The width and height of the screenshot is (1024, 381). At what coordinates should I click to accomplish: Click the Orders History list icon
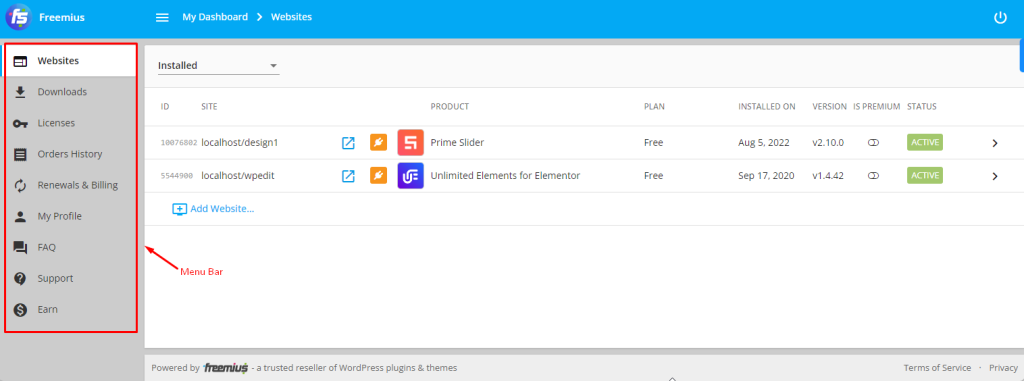pyautogui.click(x=21, y=155)
